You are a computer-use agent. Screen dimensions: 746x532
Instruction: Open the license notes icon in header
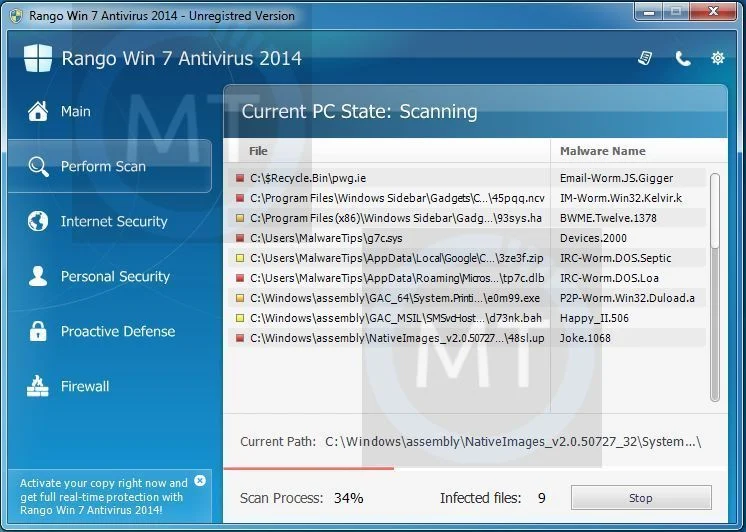[x=645, y=59]
